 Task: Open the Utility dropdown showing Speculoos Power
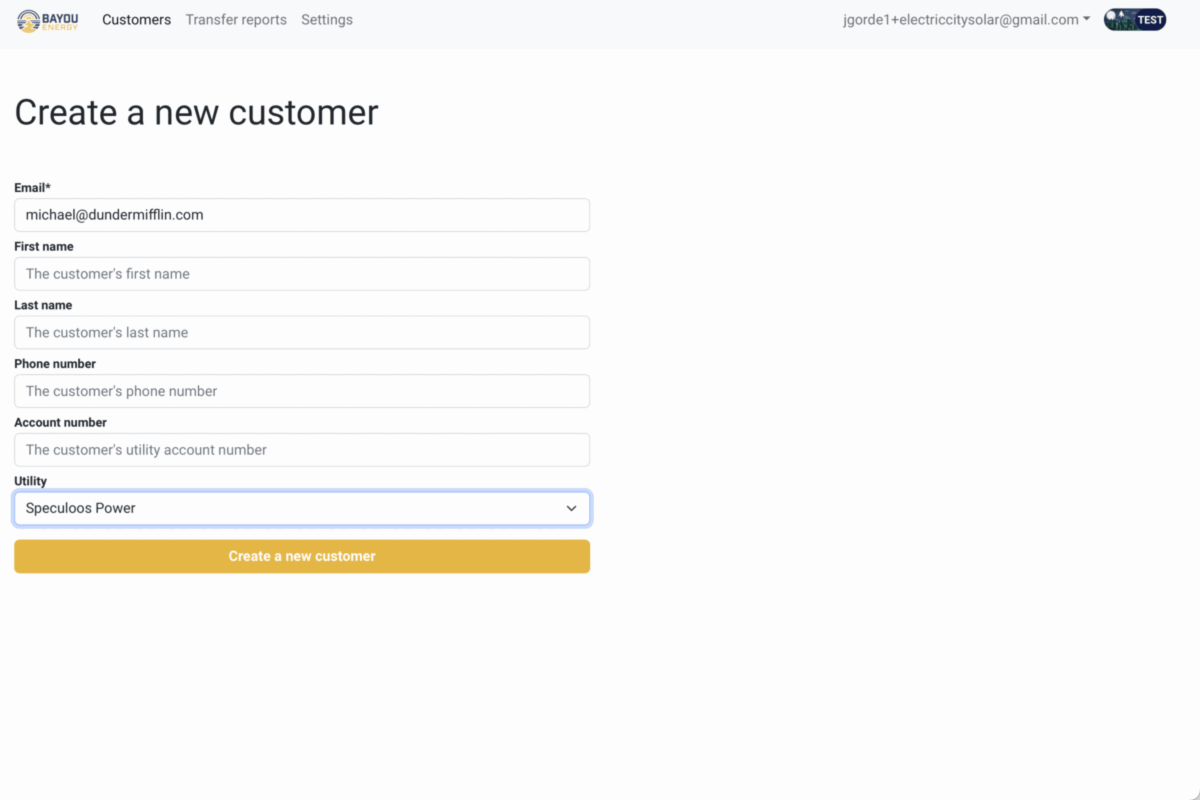point(301,508)
